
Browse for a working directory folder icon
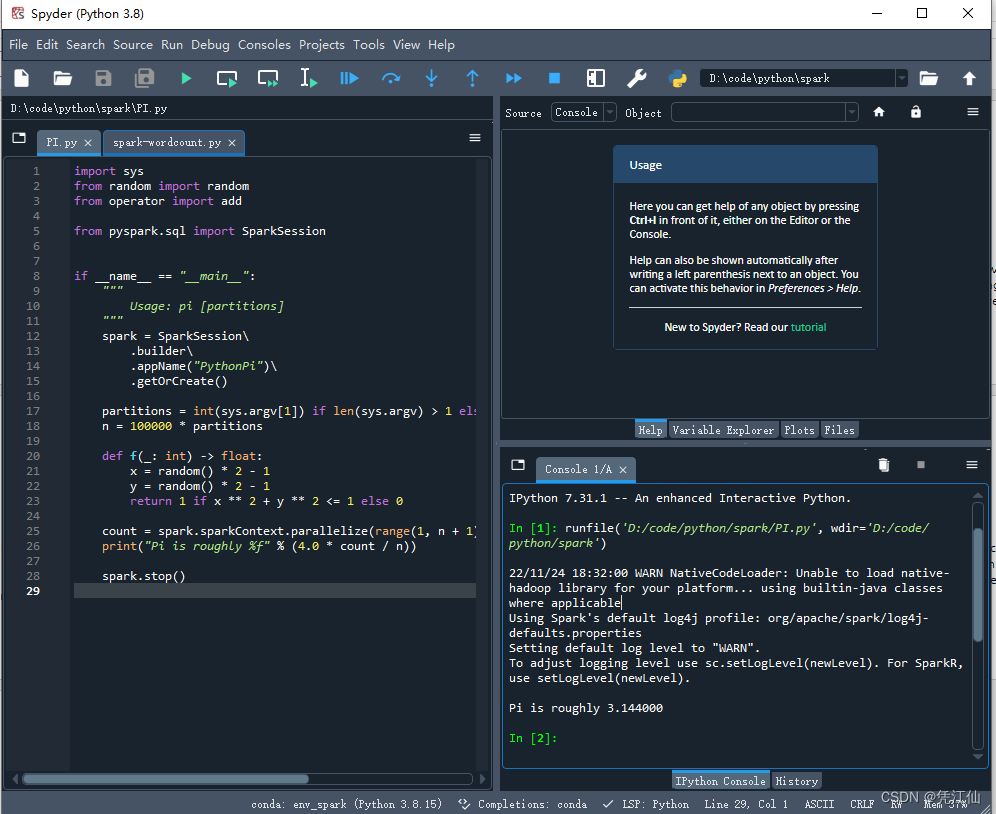pyautogui.click(x=928, y=78)
